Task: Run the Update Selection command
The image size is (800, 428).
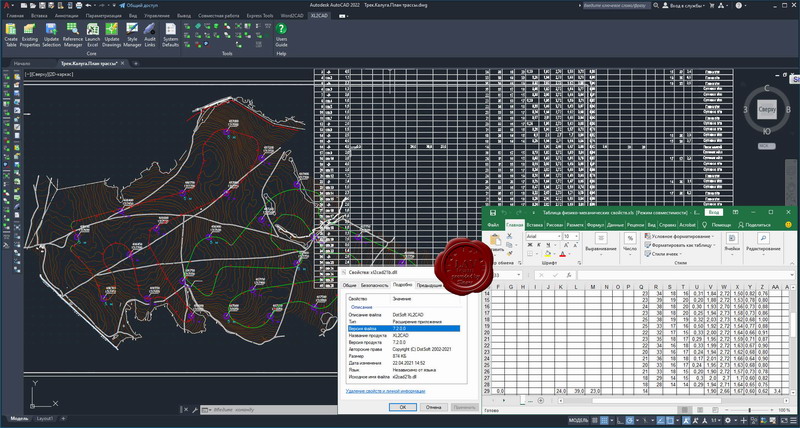Action: coord(51,35)
